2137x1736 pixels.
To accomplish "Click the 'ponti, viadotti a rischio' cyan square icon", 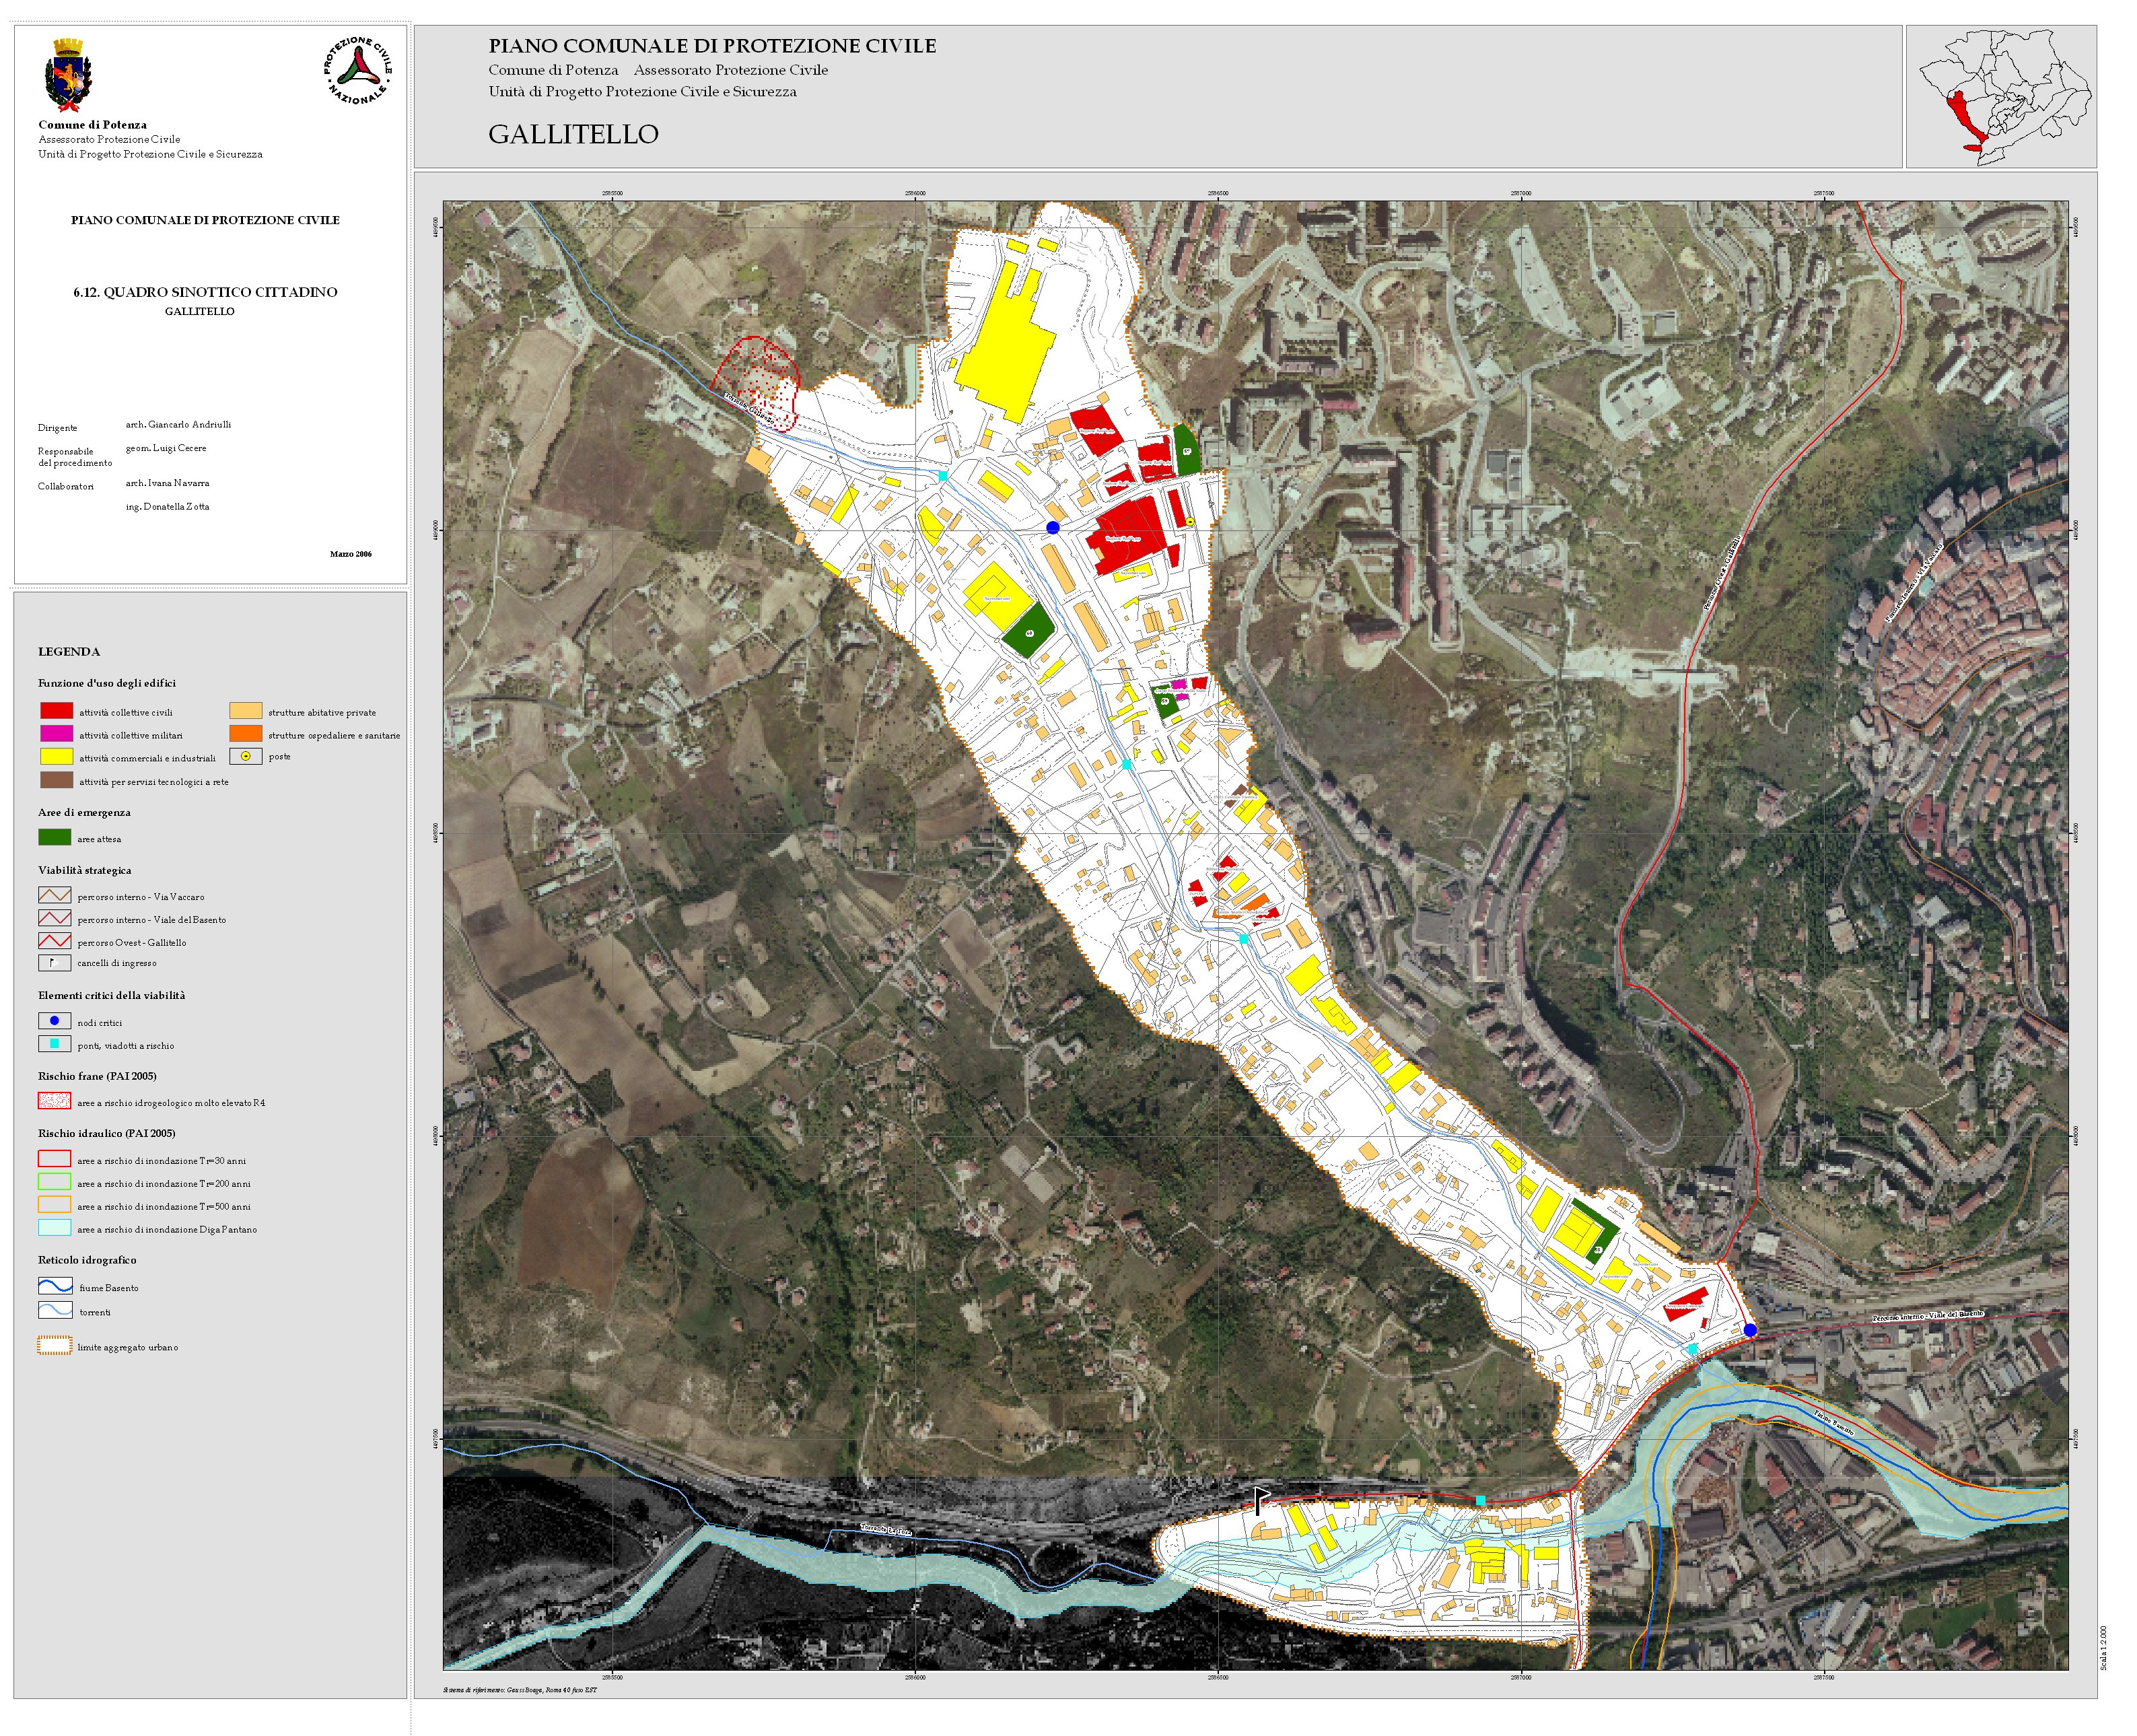I will [54, 1044].
